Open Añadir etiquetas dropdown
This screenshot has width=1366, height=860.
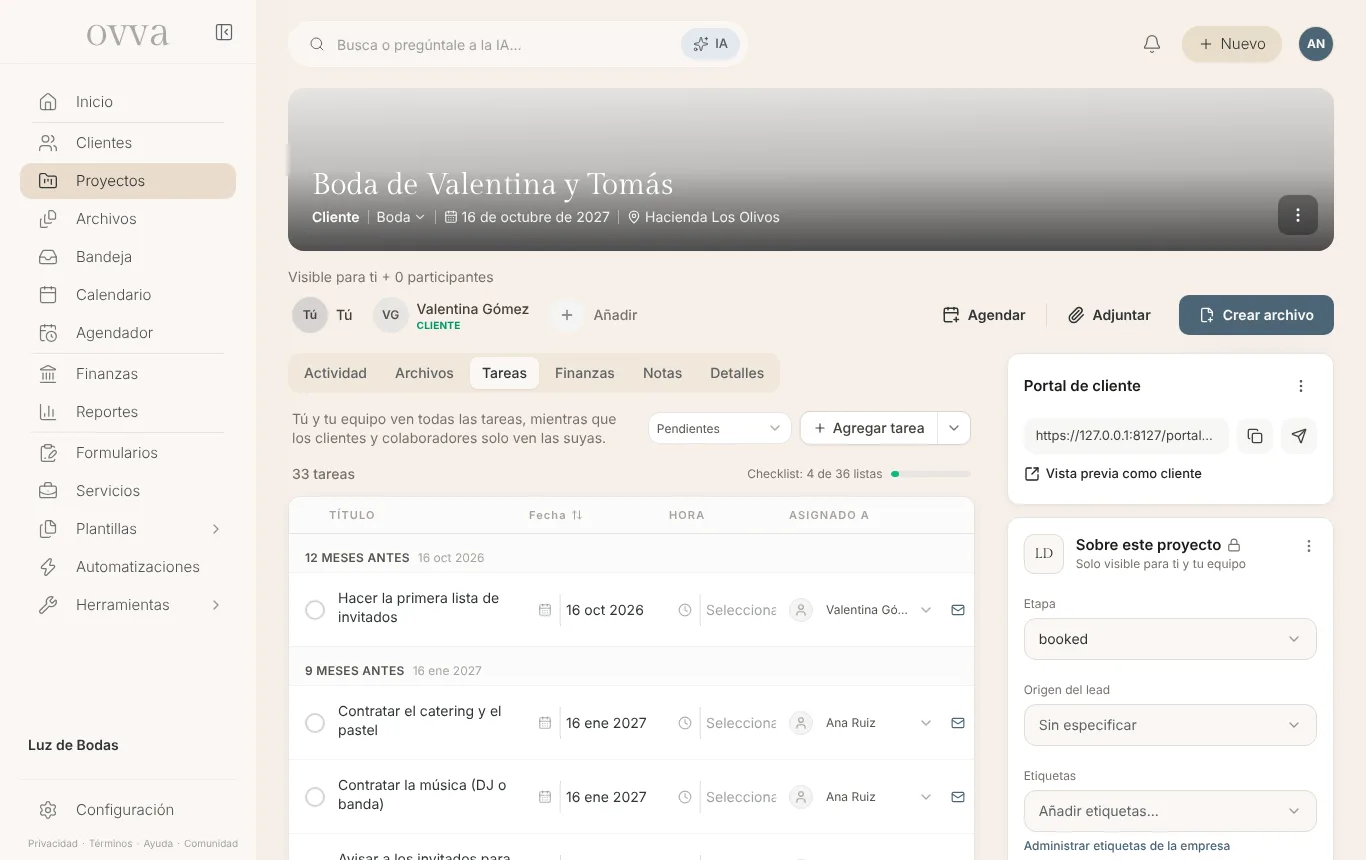coord(1170,811)
